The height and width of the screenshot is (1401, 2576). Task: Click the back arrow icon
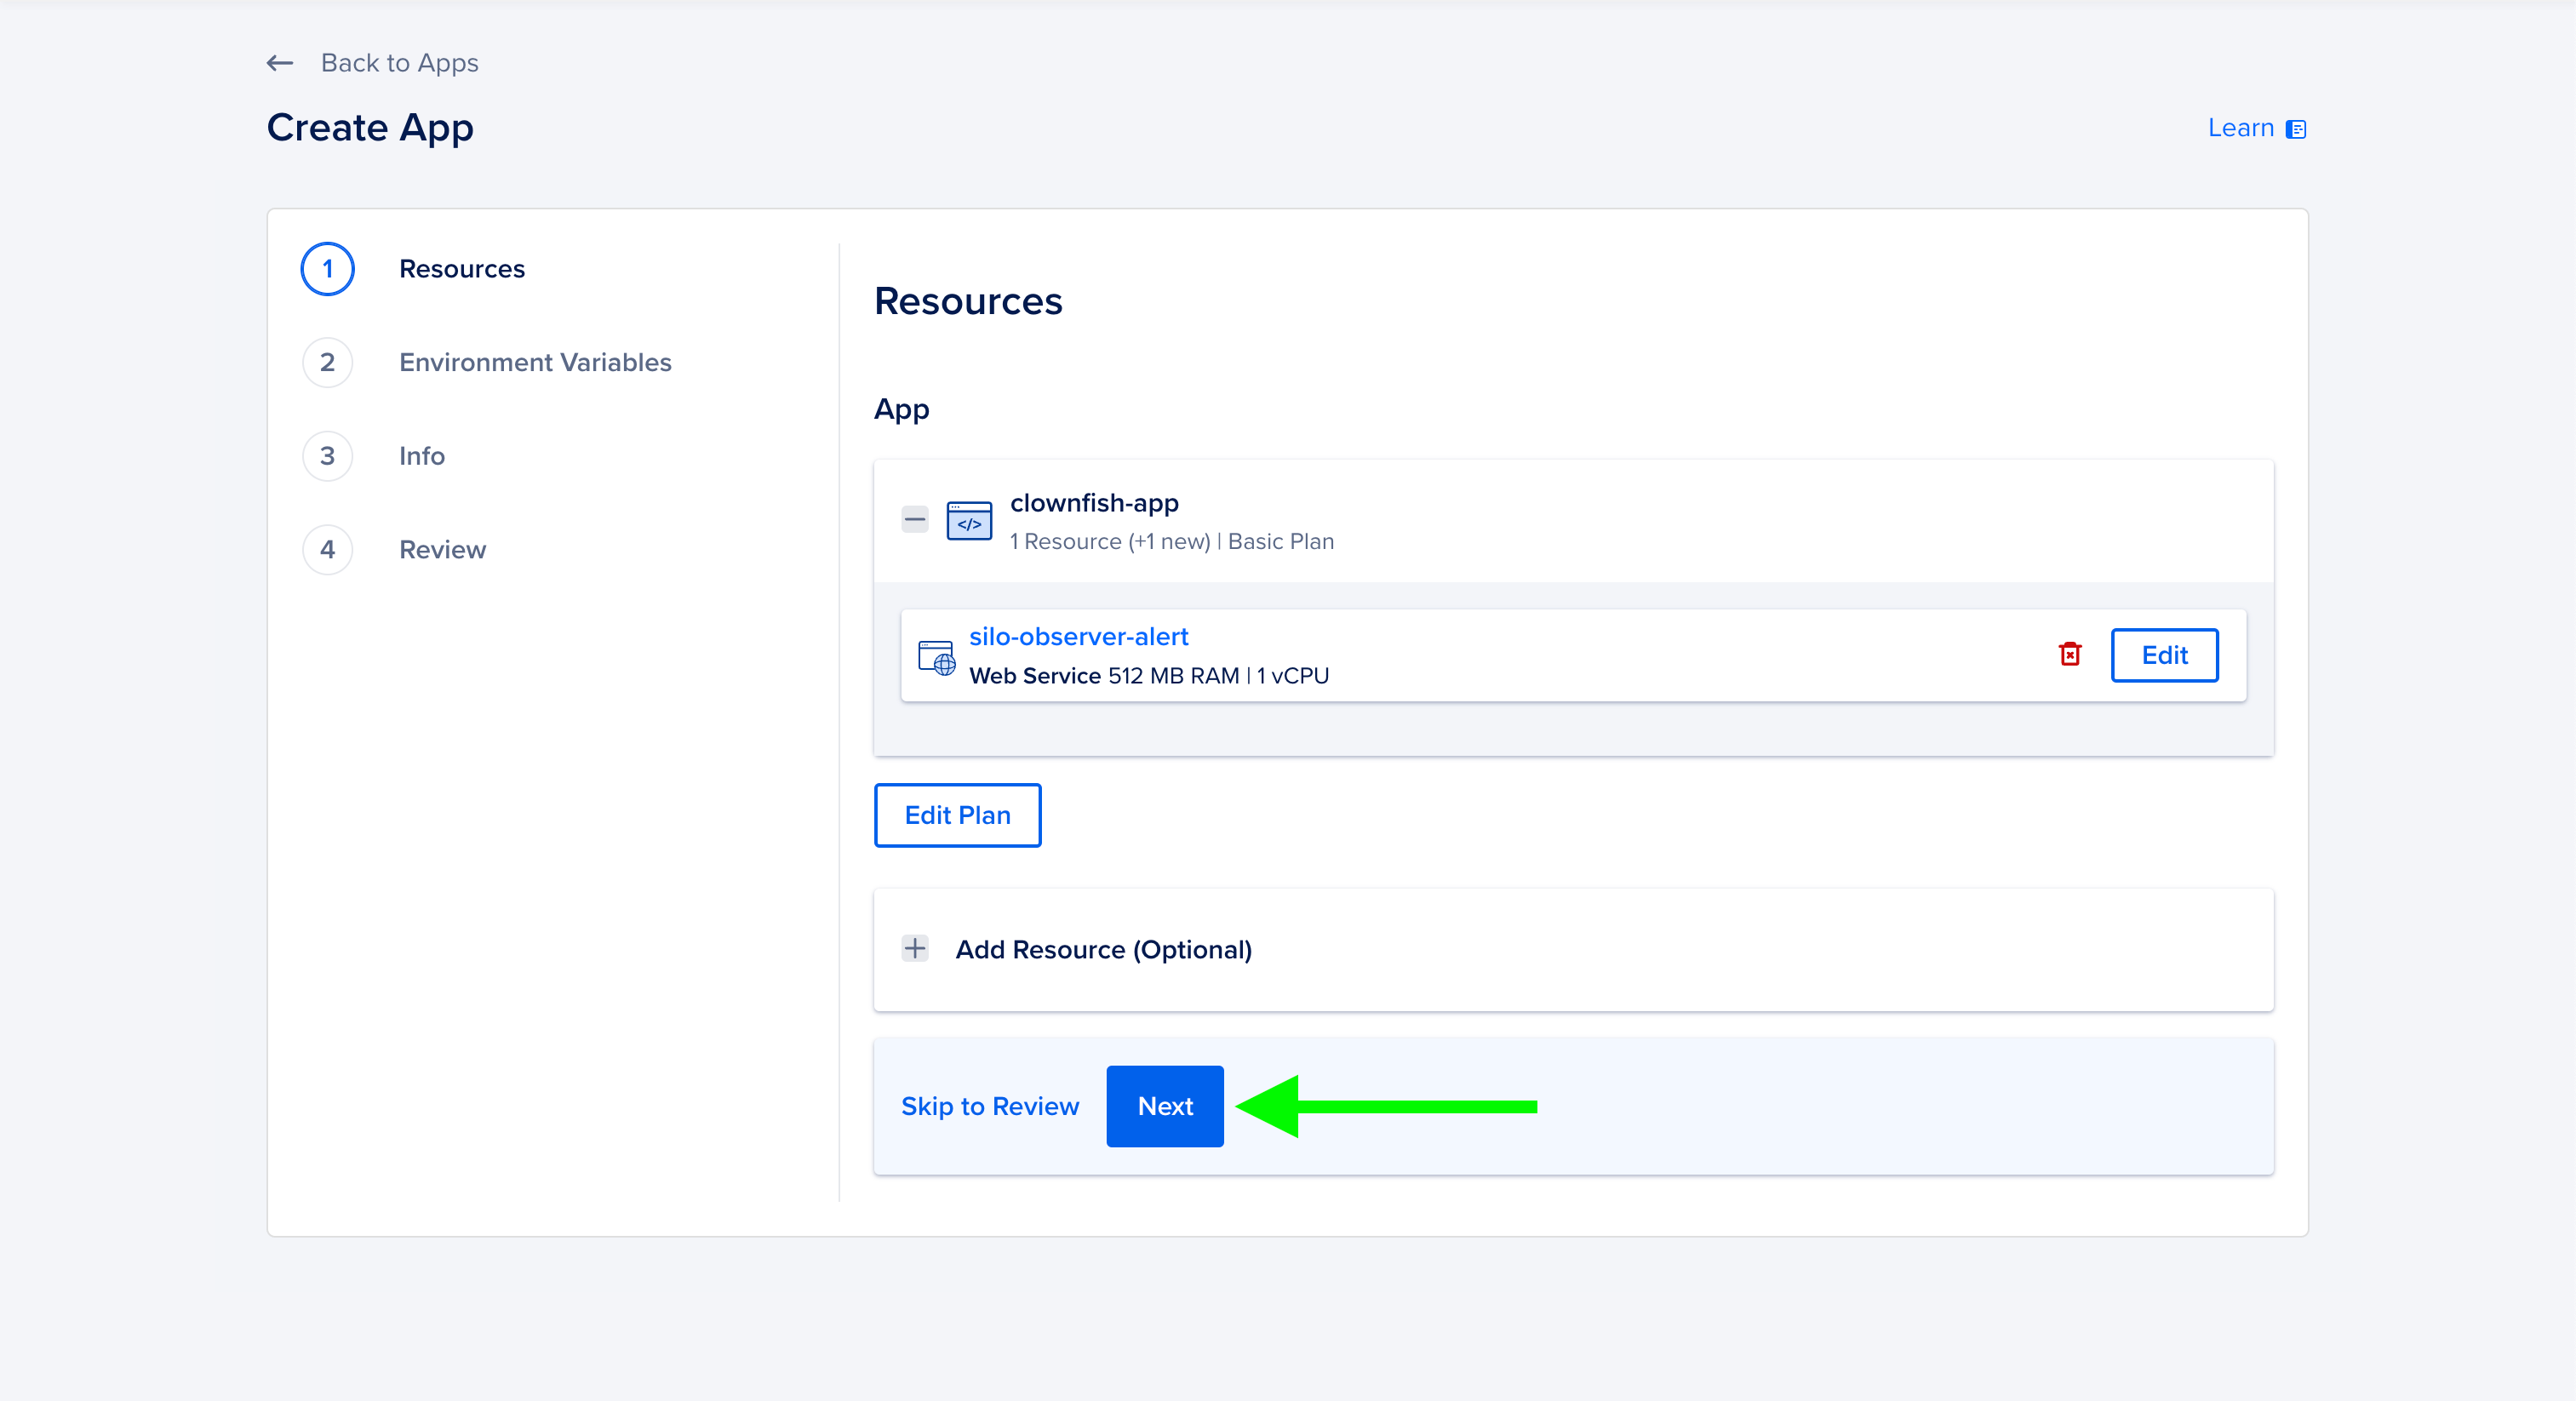(x=280, y=63)
